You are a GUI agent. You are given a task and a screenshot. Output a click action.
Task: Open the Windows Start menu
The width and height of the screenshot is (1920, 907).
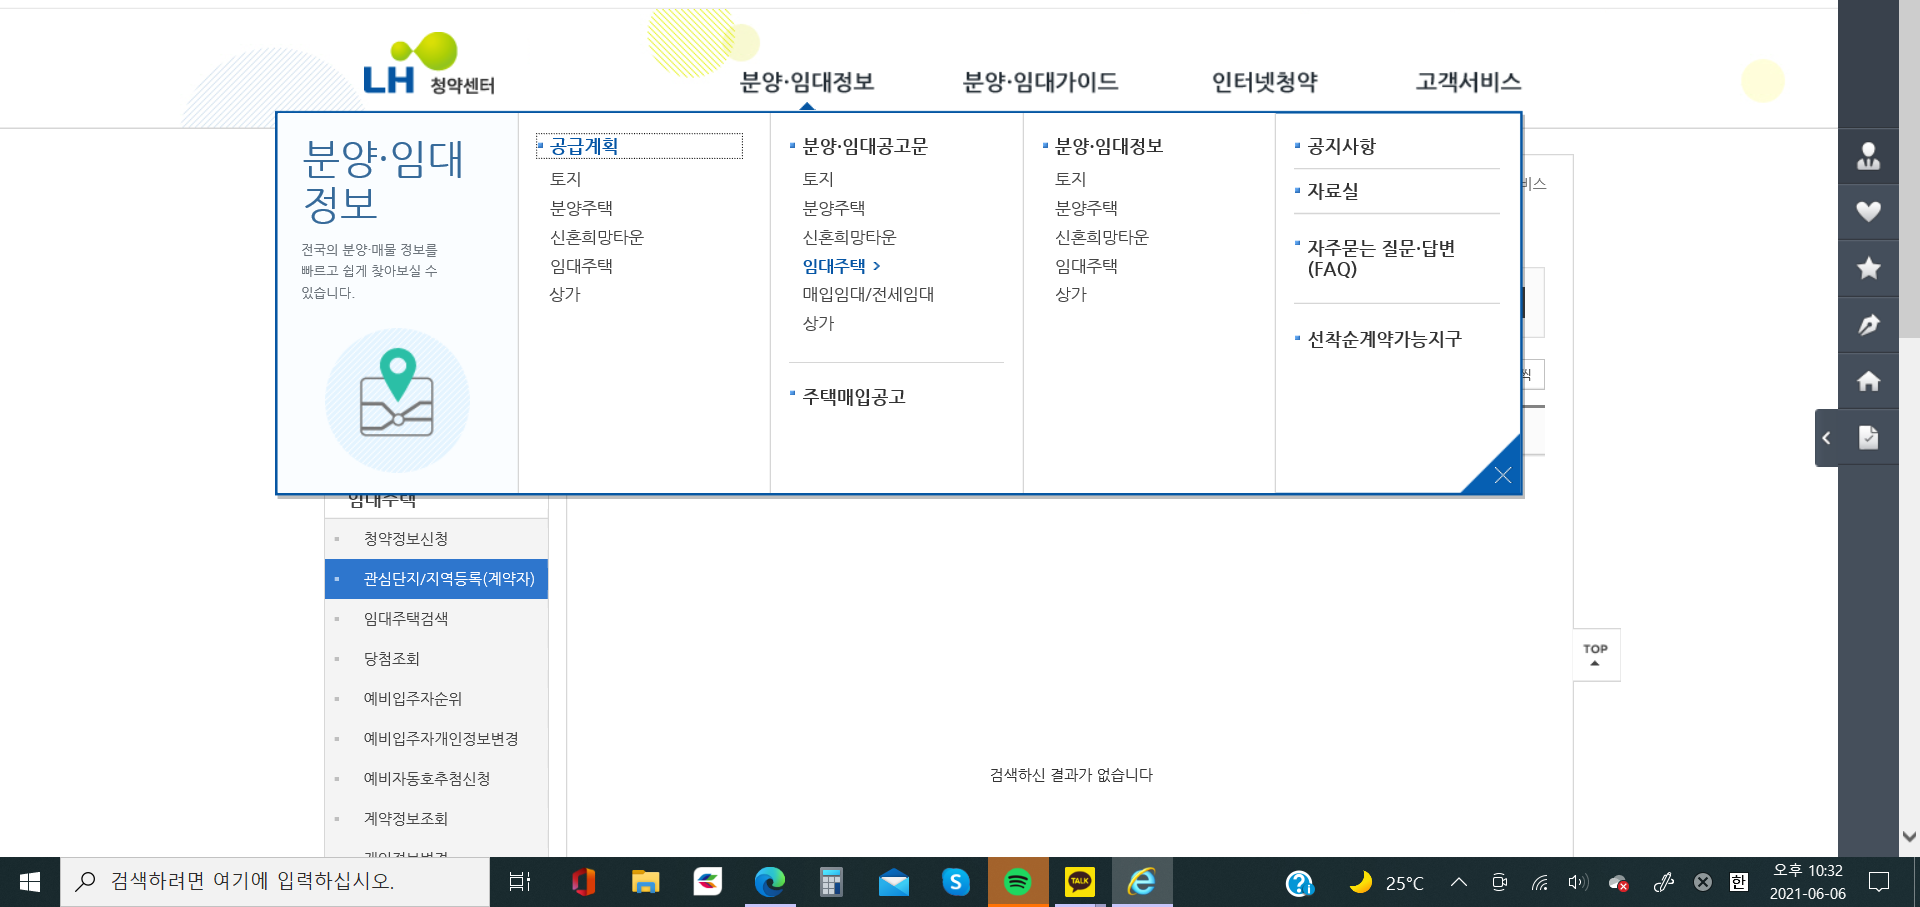(30, 882)
